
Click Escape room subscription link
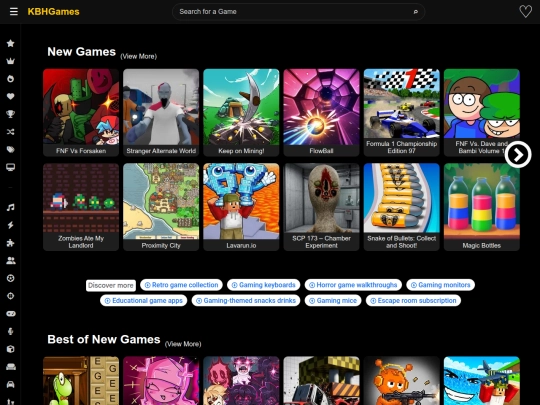(x=413, y=301)
